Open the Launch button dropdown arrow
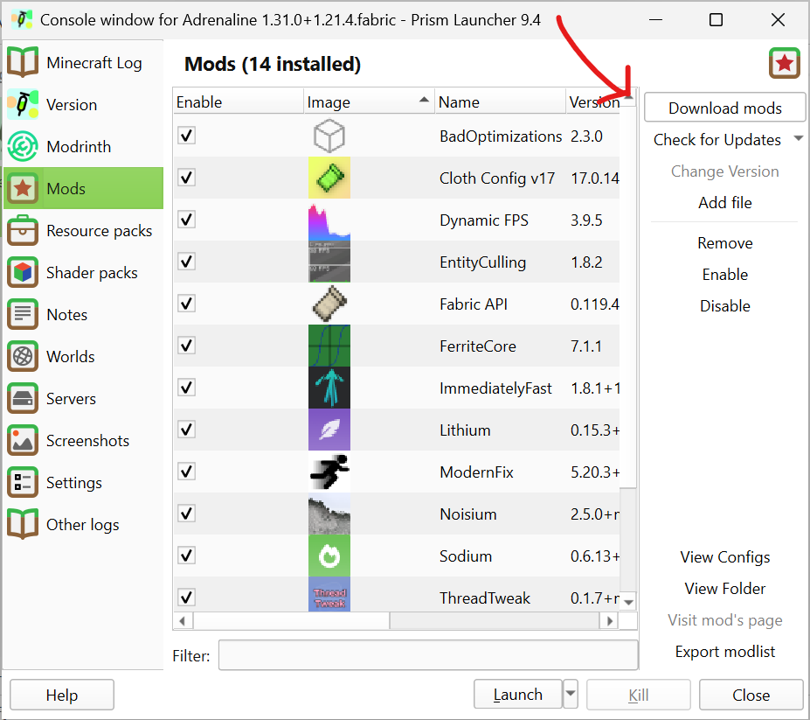 [570, 694]
